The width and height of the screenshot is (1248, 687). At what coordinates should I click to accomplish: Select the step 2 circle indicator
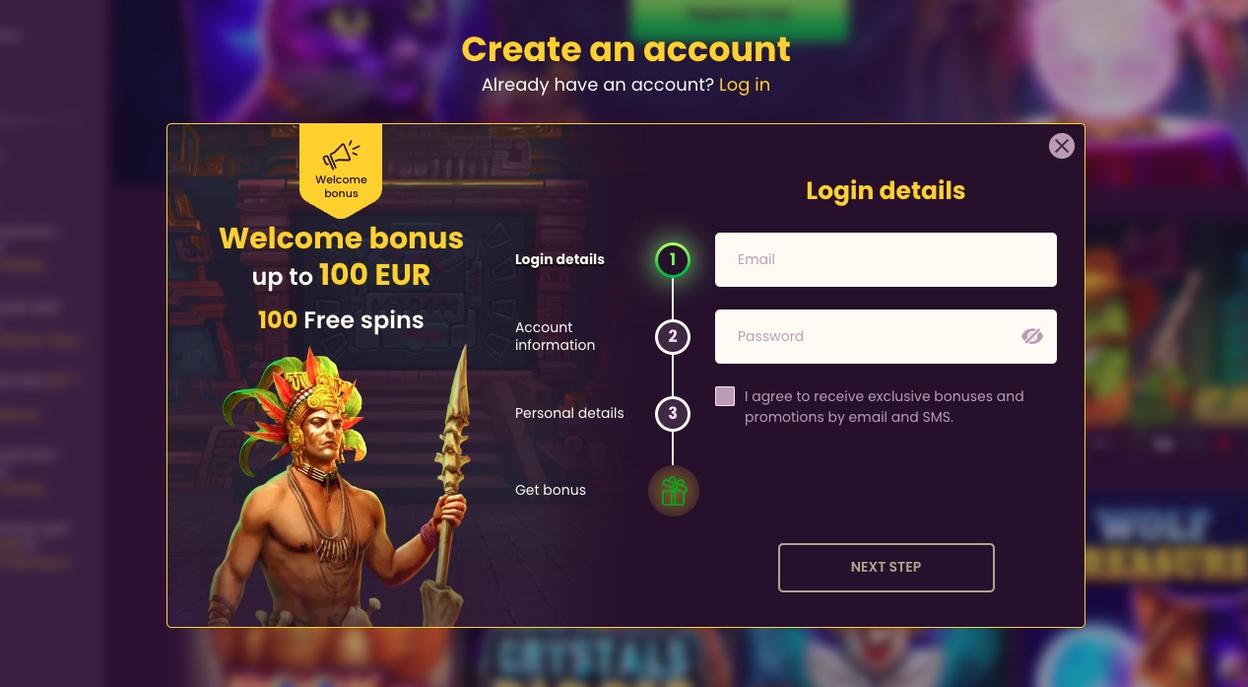pyautogui.click(x=673, y=337)
